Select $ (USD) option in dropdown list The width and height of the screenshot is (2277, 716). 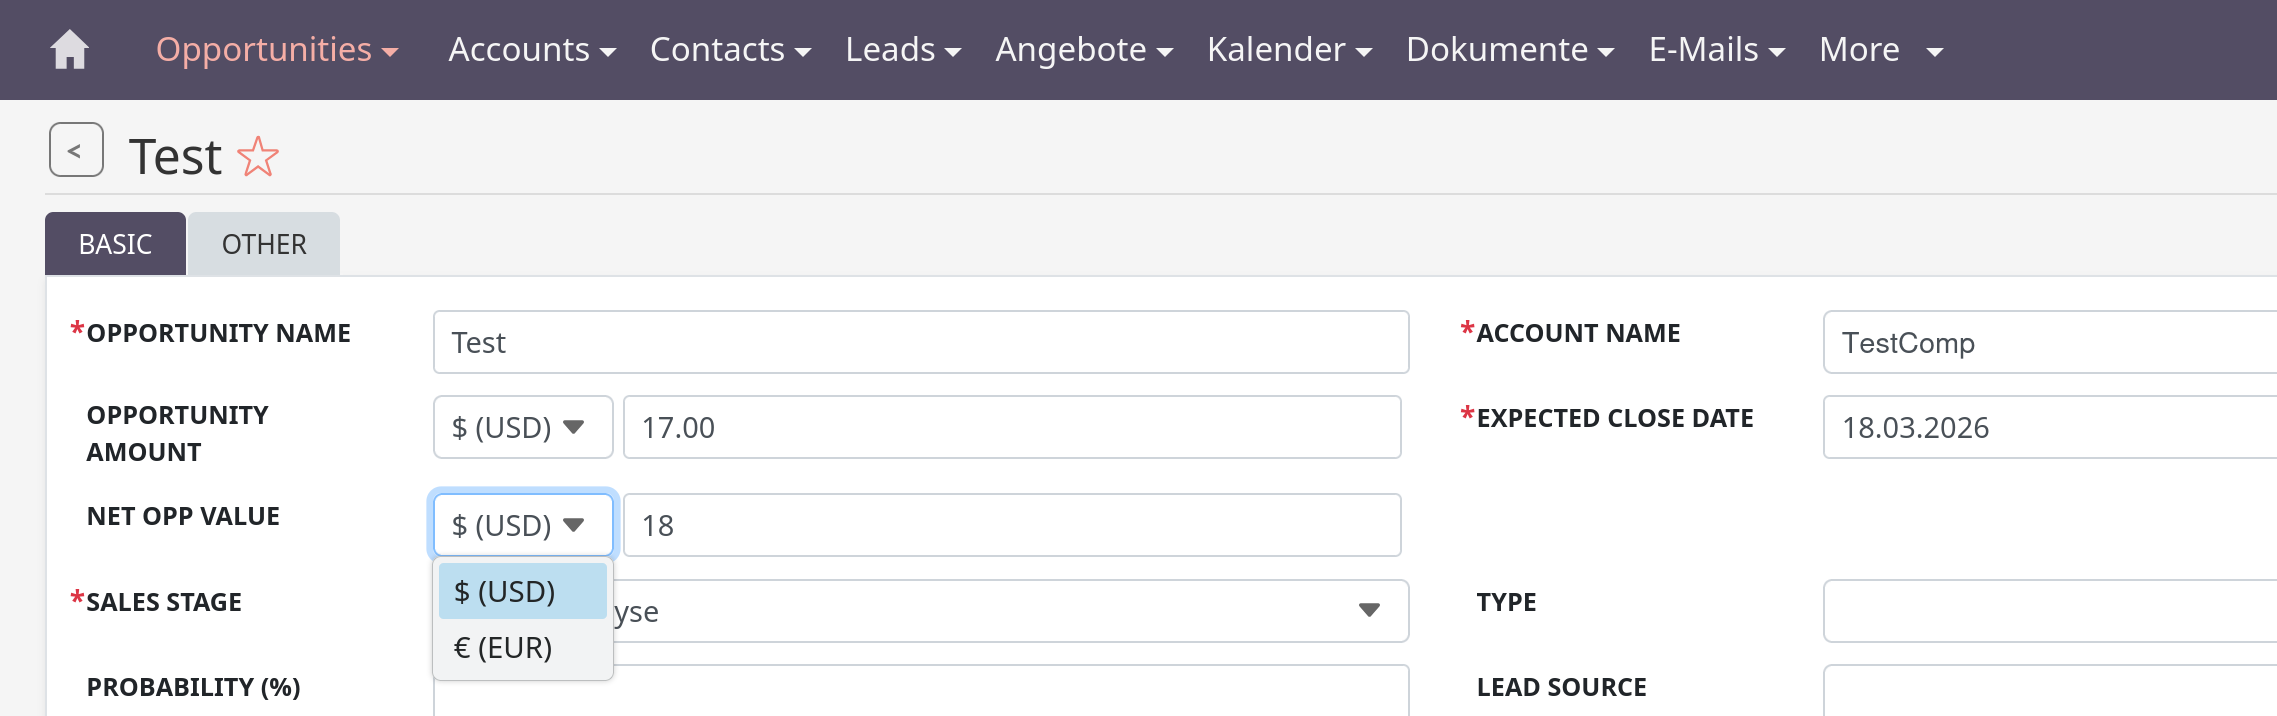click(505, 592)
